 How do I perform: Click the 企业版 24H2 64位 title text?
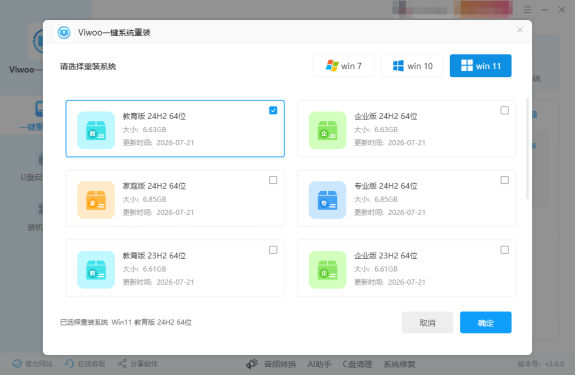pos(386,116)
